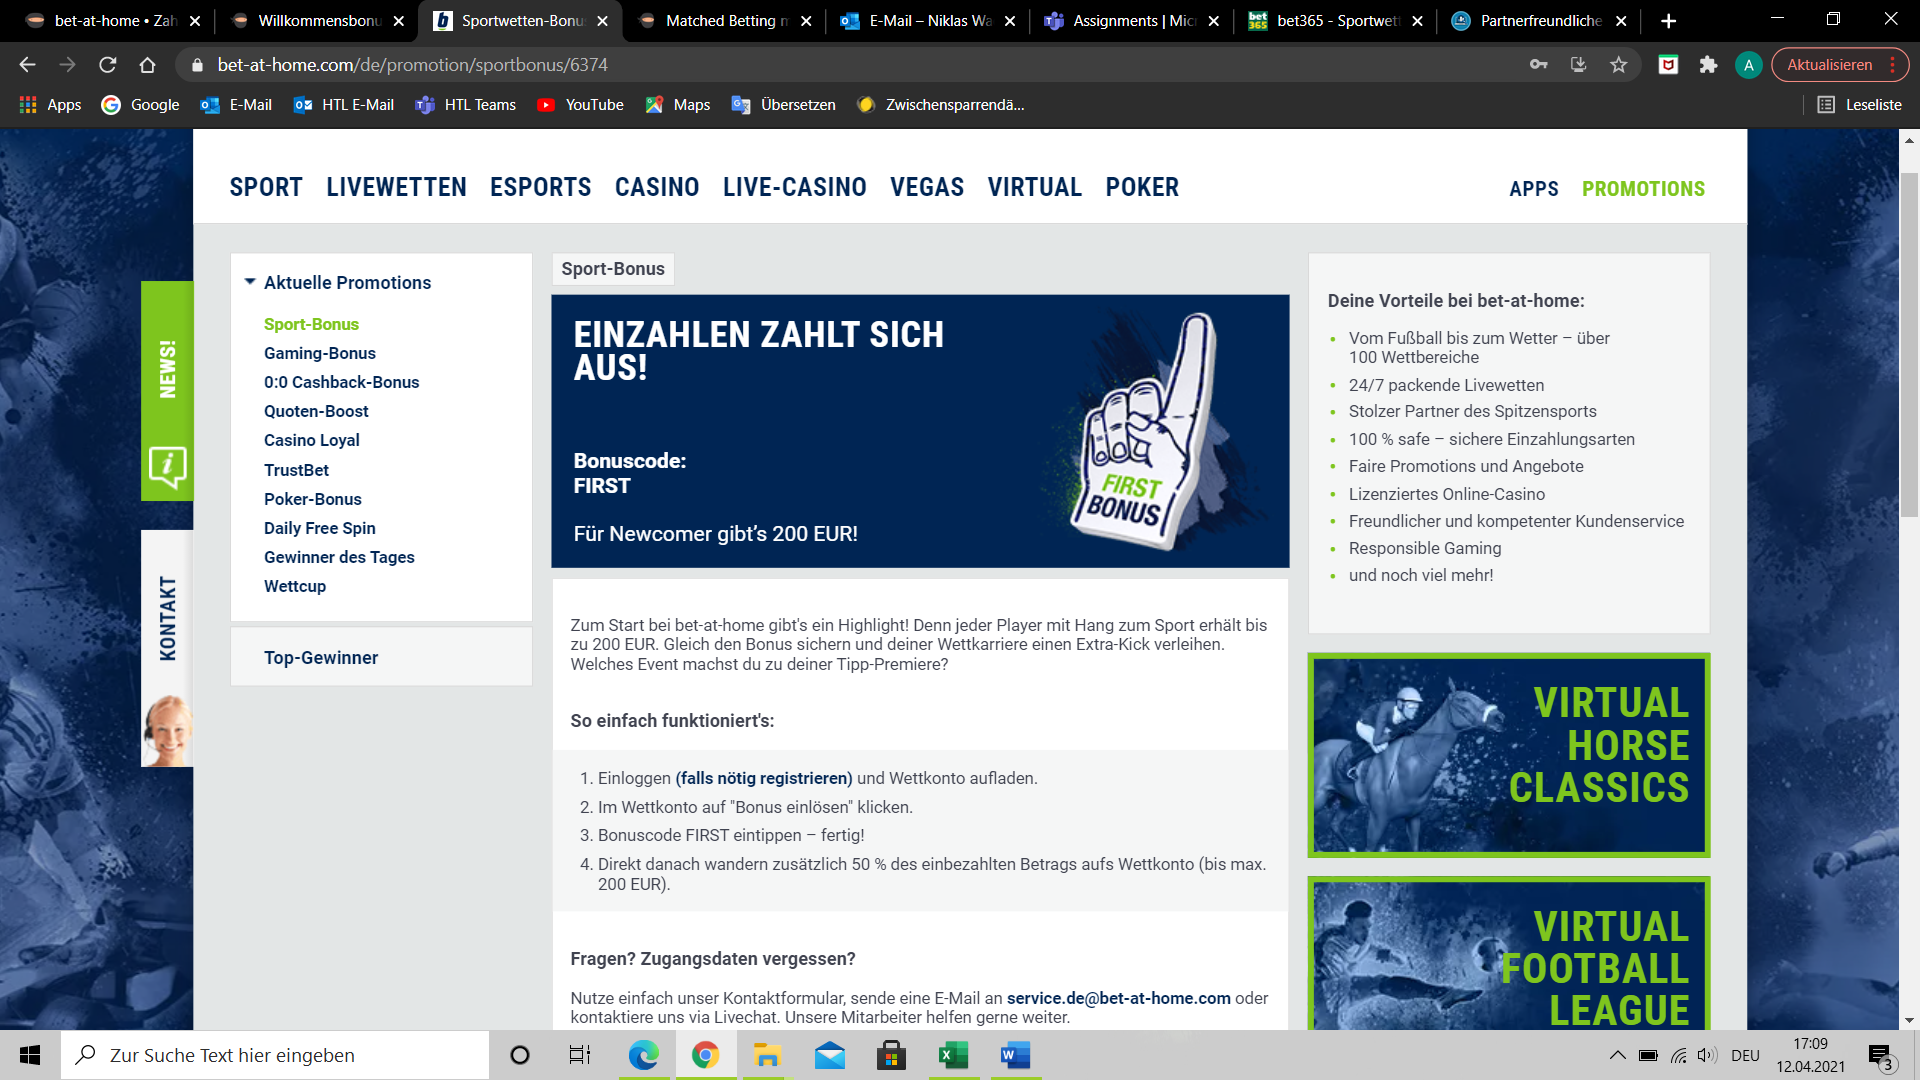Open the green NEWS! side tab
1920x1080 pixels.
click(167, 391)
